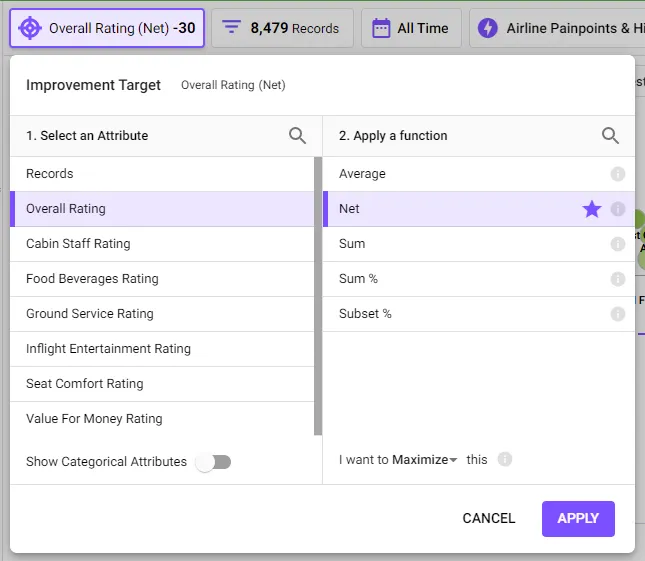The image size is (645, 561).
Task: Click the APPLY button
Action: (578, 519)
